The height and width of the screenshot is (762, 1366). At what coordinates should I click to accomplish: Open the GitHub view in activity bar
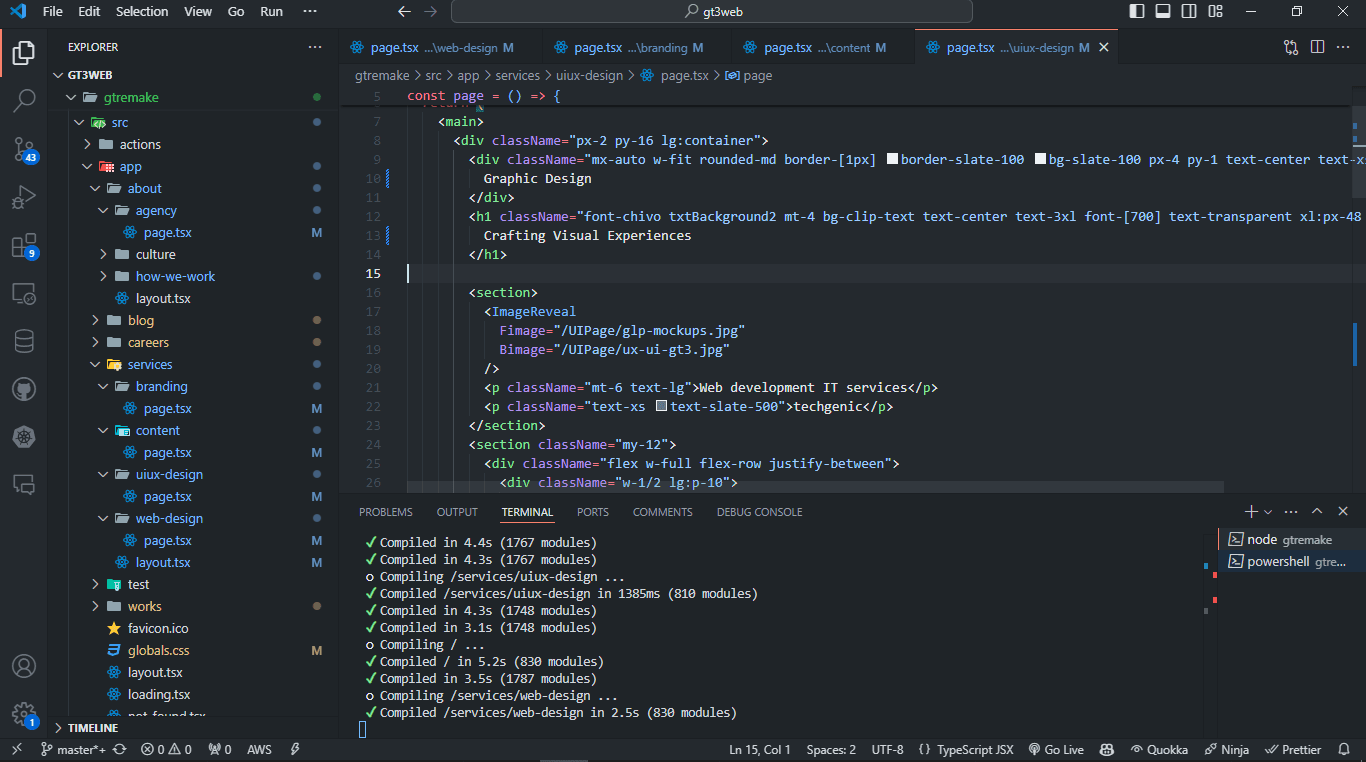coord(23,389)
